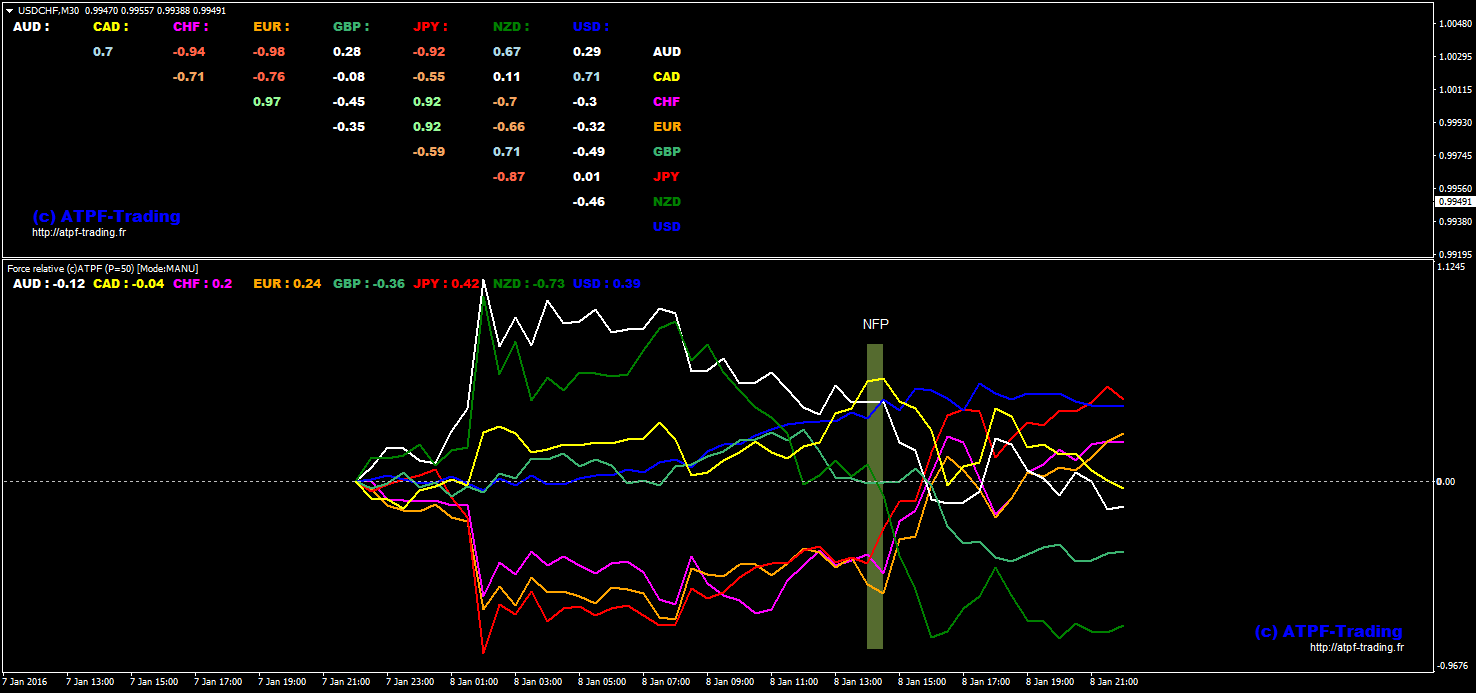Viewport: 1476px width, 693px height.
Task: Click the EUR : 0.24 orange strength readout
Action: coord(287,284)
